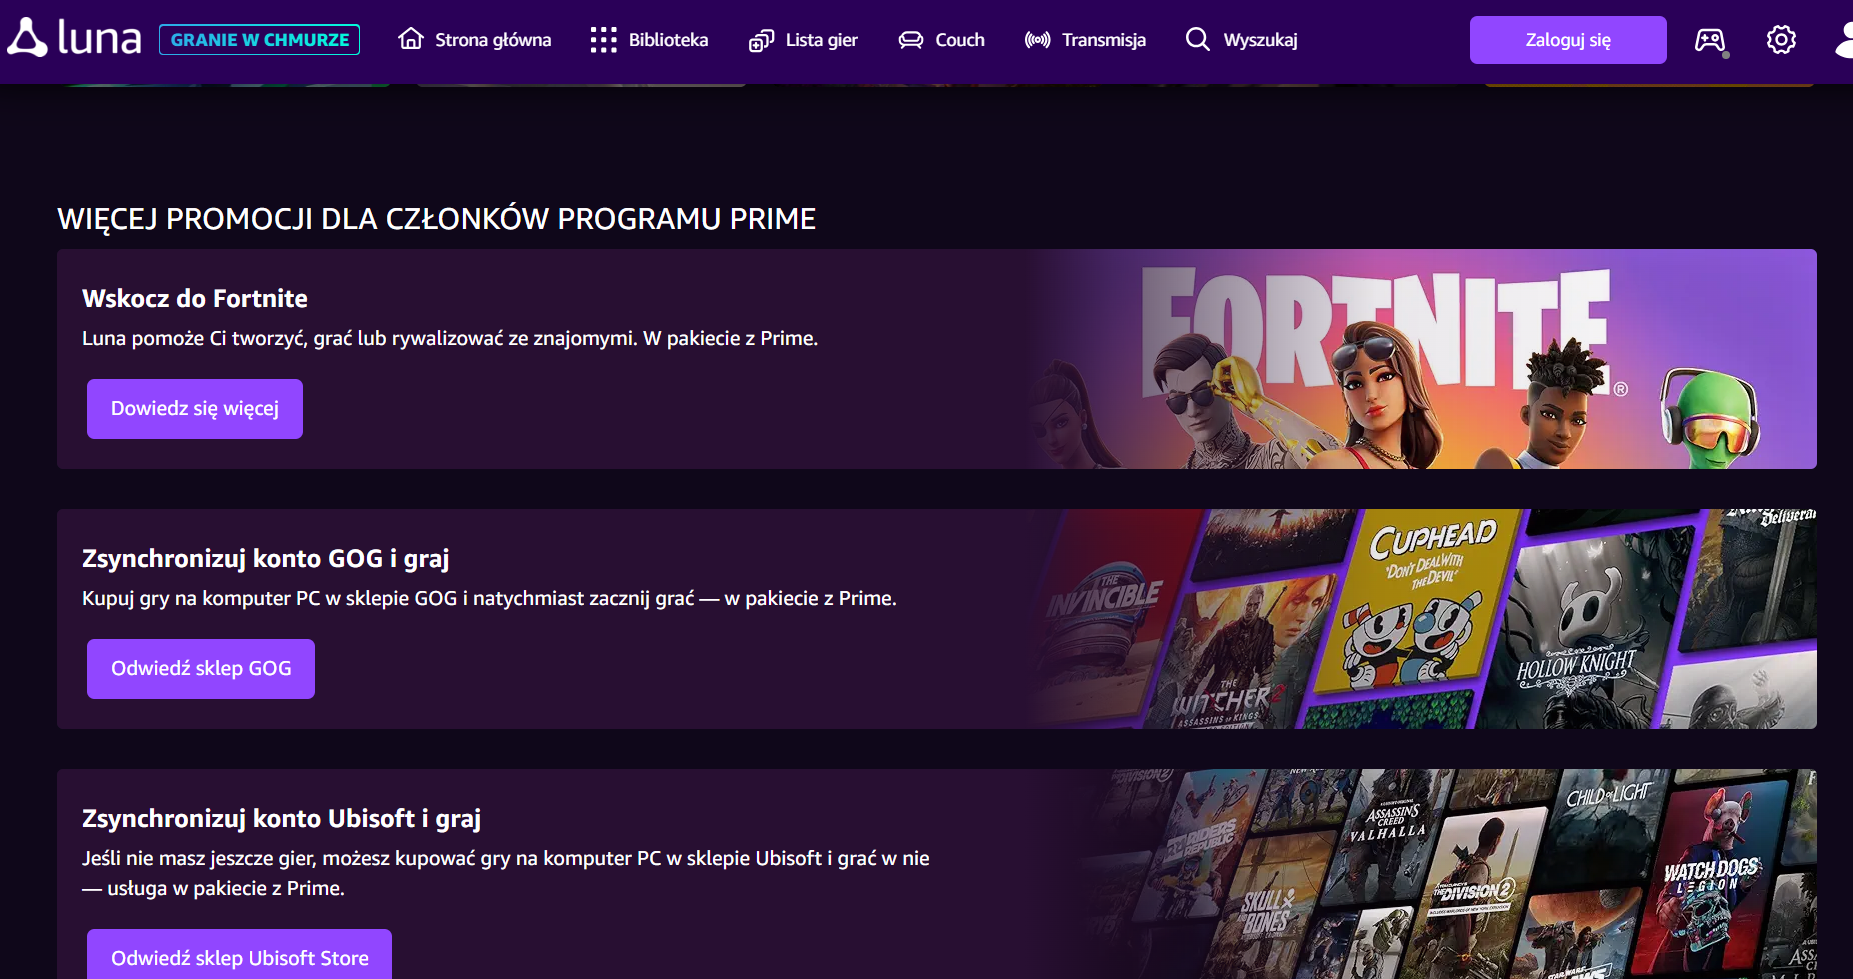Open the game controller status icon

pos(1710,41)
